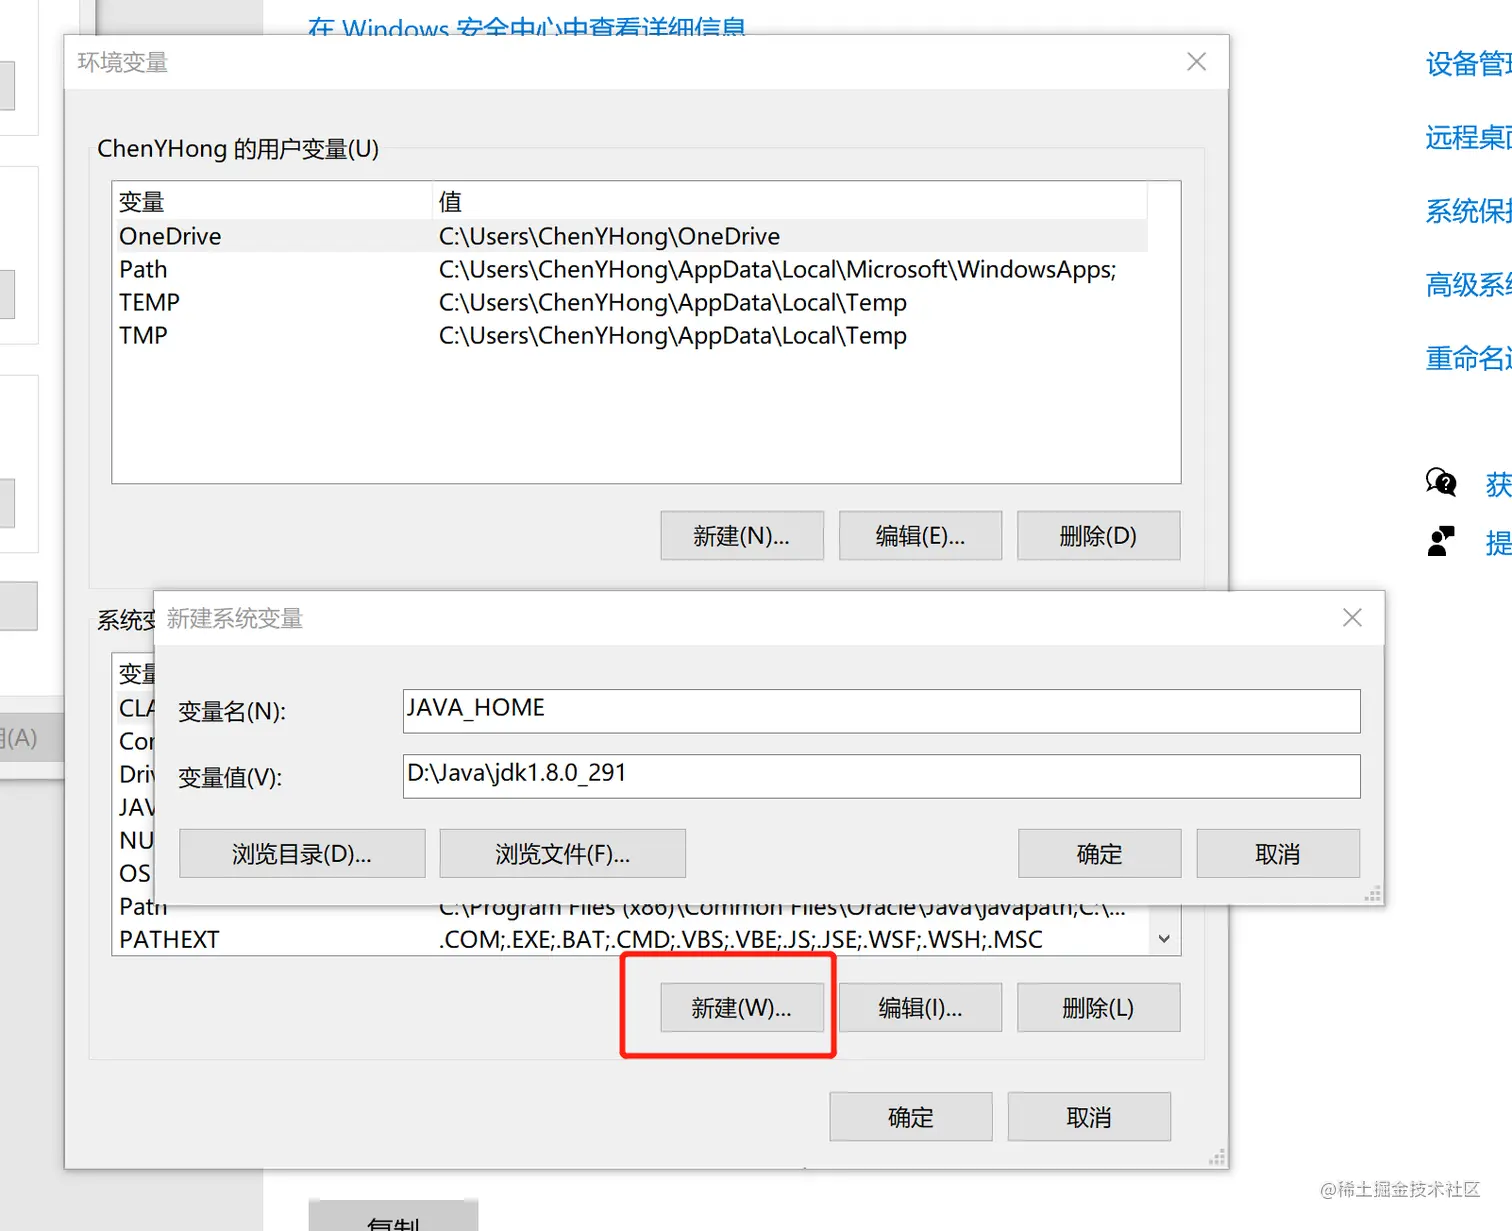This screenshot has height=1231, width=1512.
Task: Click the get-help chat bubble icon in Settings
Action: 1441,482
